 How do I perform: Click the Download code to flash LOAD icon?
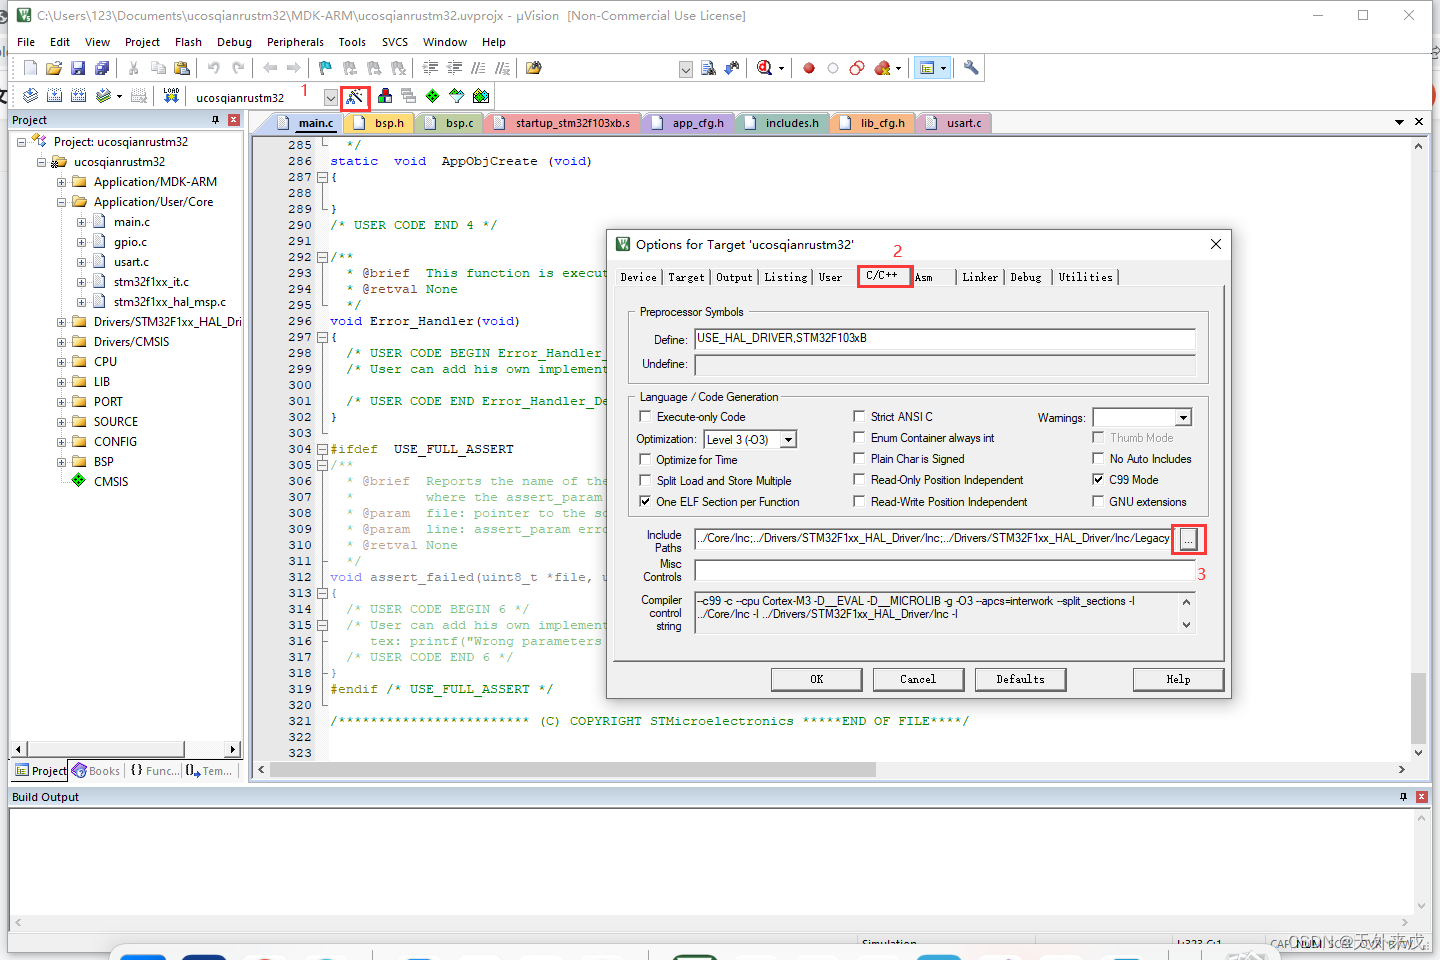pyautogui.click(x=170, y=96)
